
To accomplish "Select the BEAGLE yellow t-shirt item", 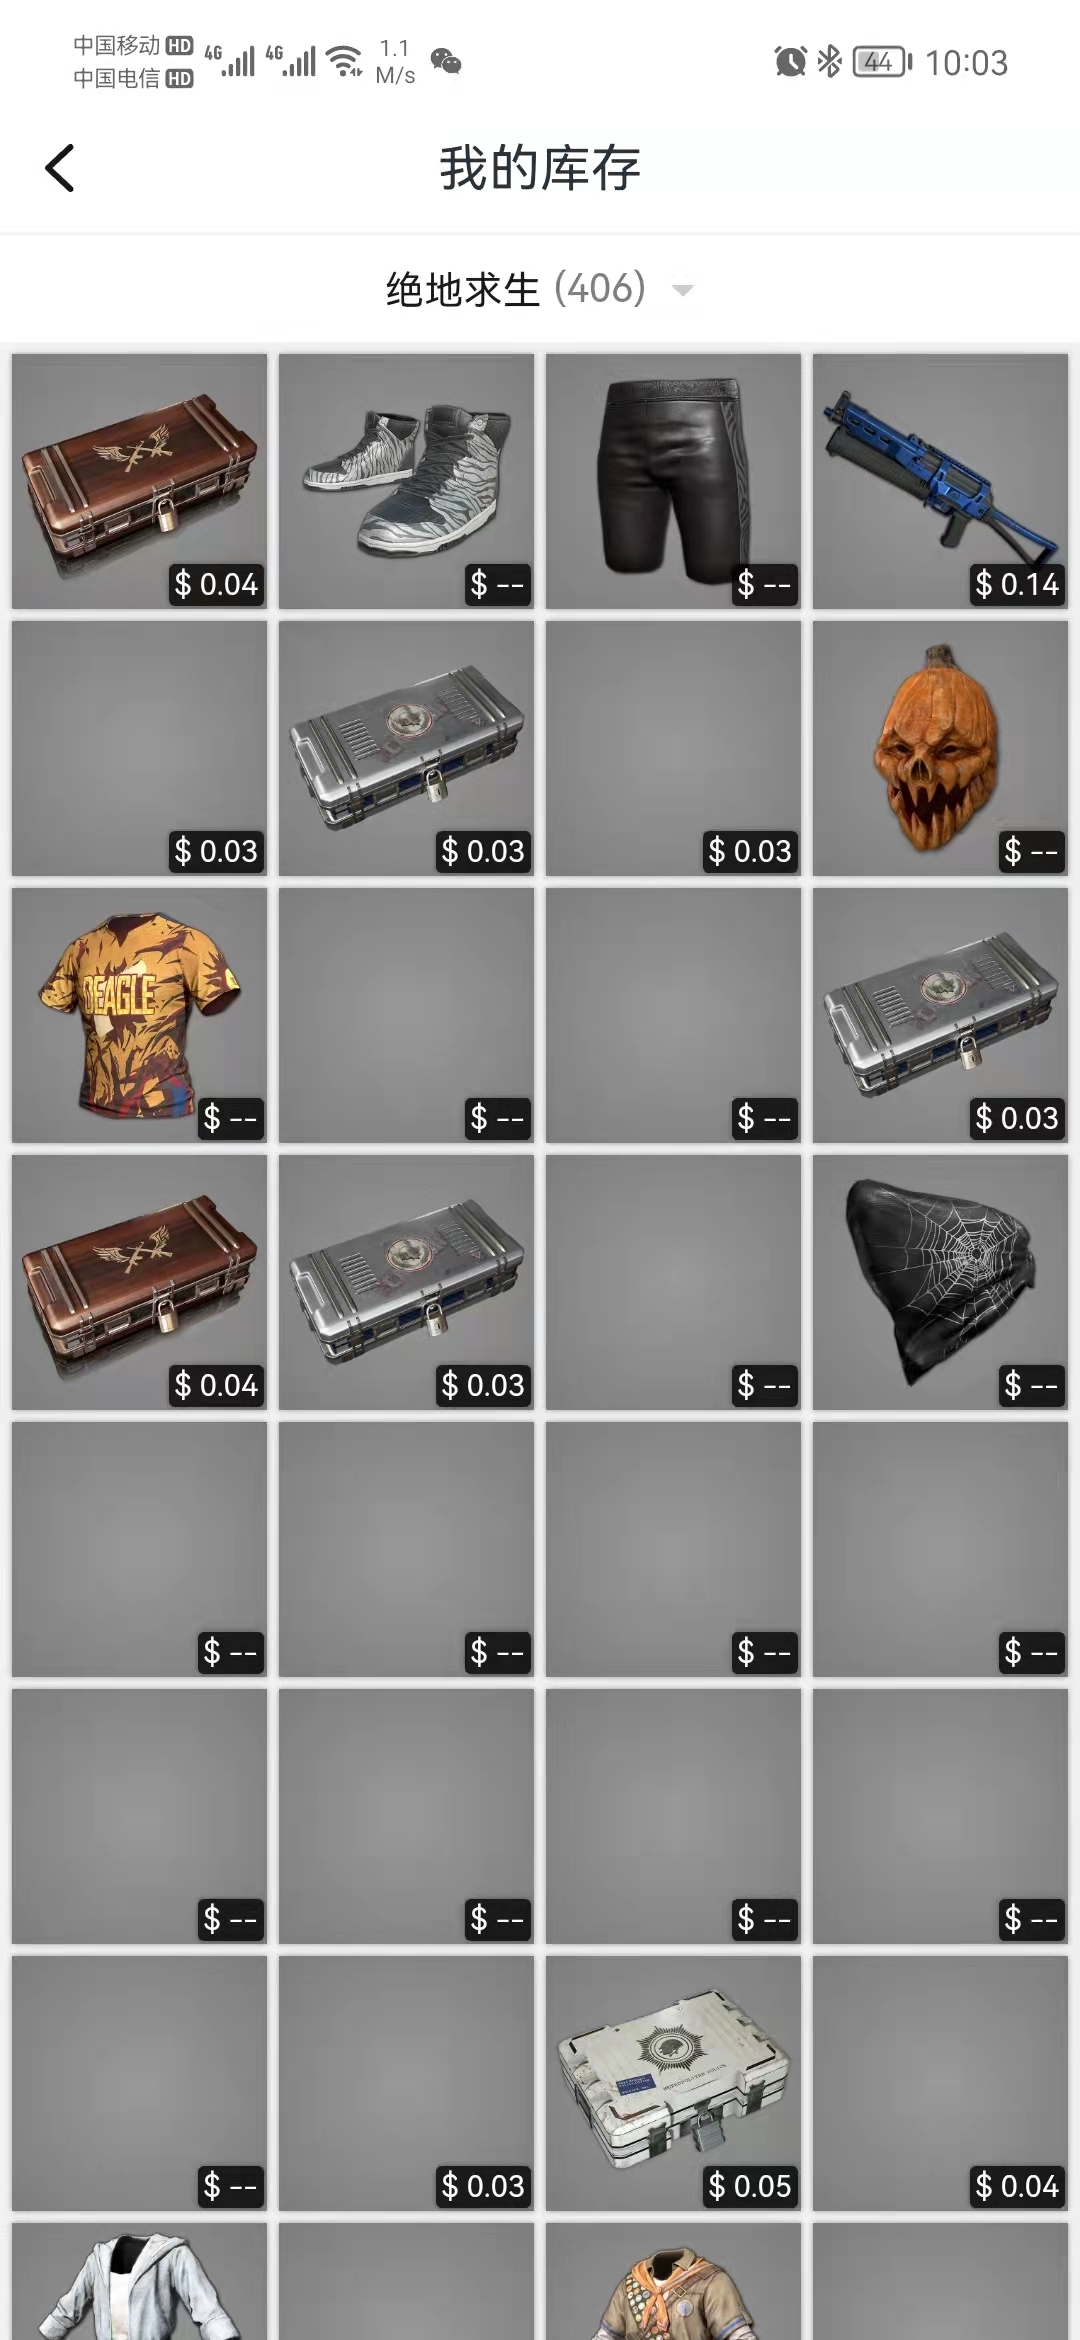I will tap(139, 1015).
